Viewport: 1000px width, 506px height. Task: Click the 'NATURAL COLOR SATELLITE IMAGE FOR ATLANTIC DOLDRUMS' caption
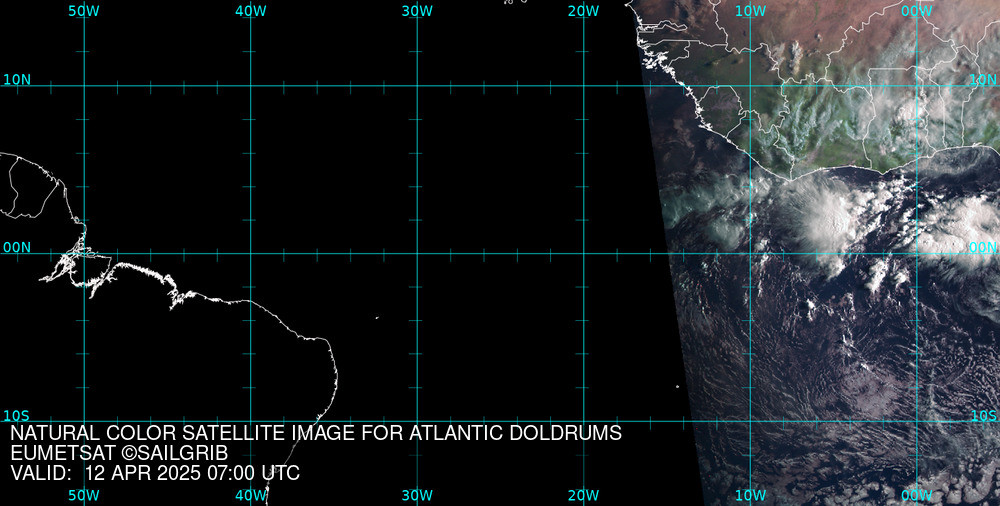(x=316, y=433)
